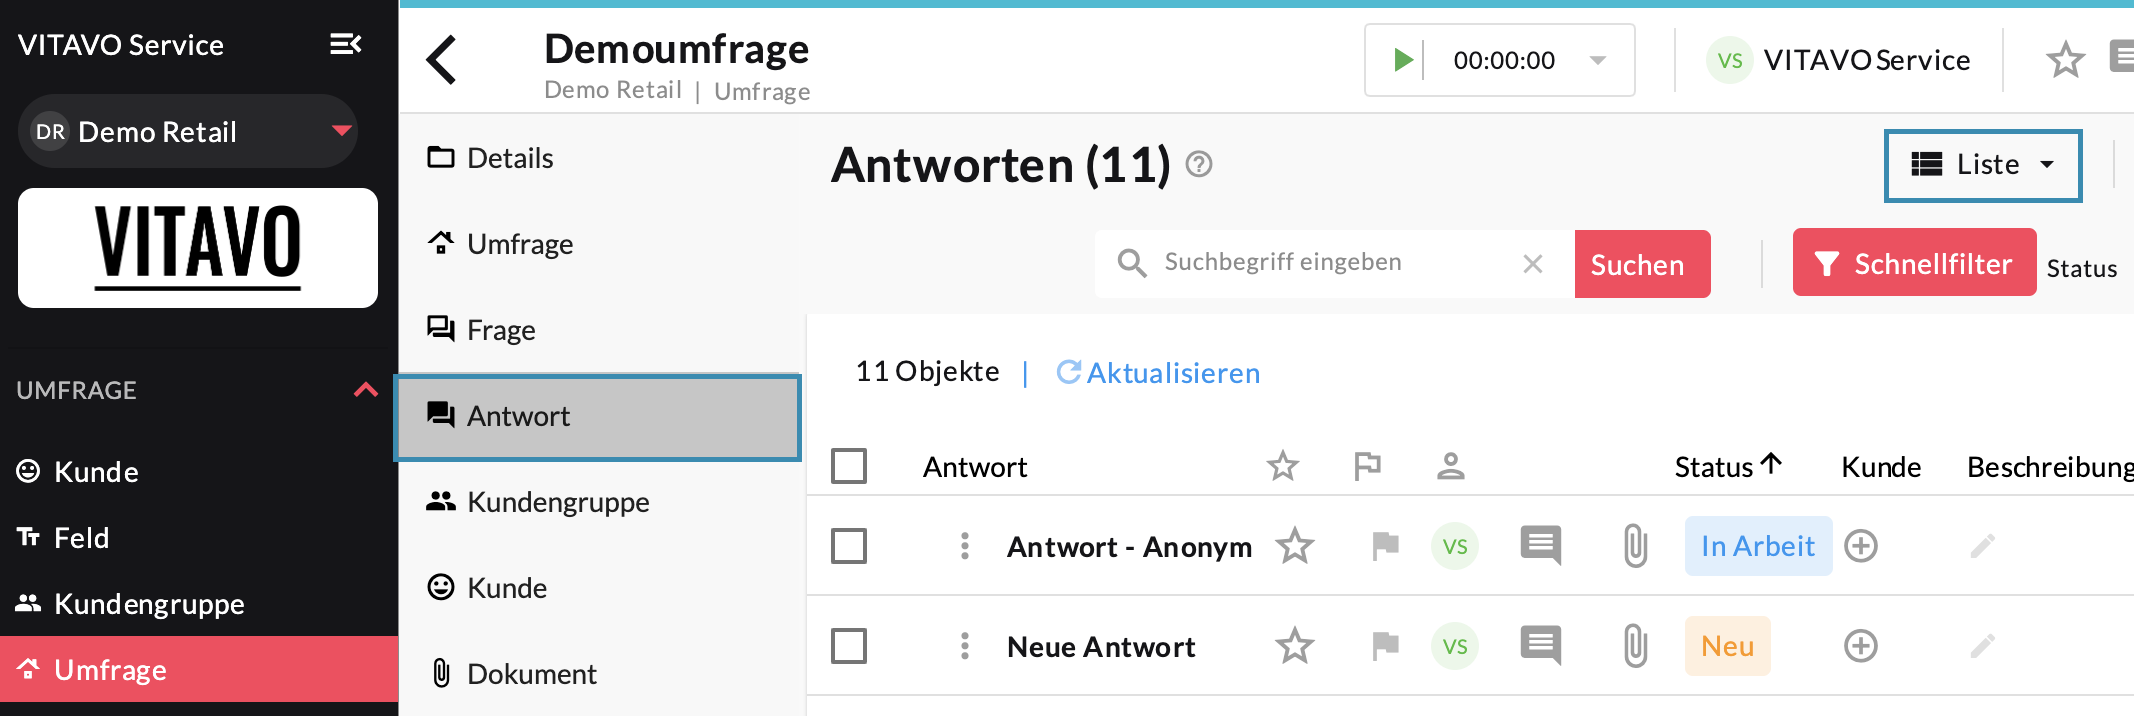Star the Antwort - Anonym row
2134x716 pixels.
[1295, 546]
